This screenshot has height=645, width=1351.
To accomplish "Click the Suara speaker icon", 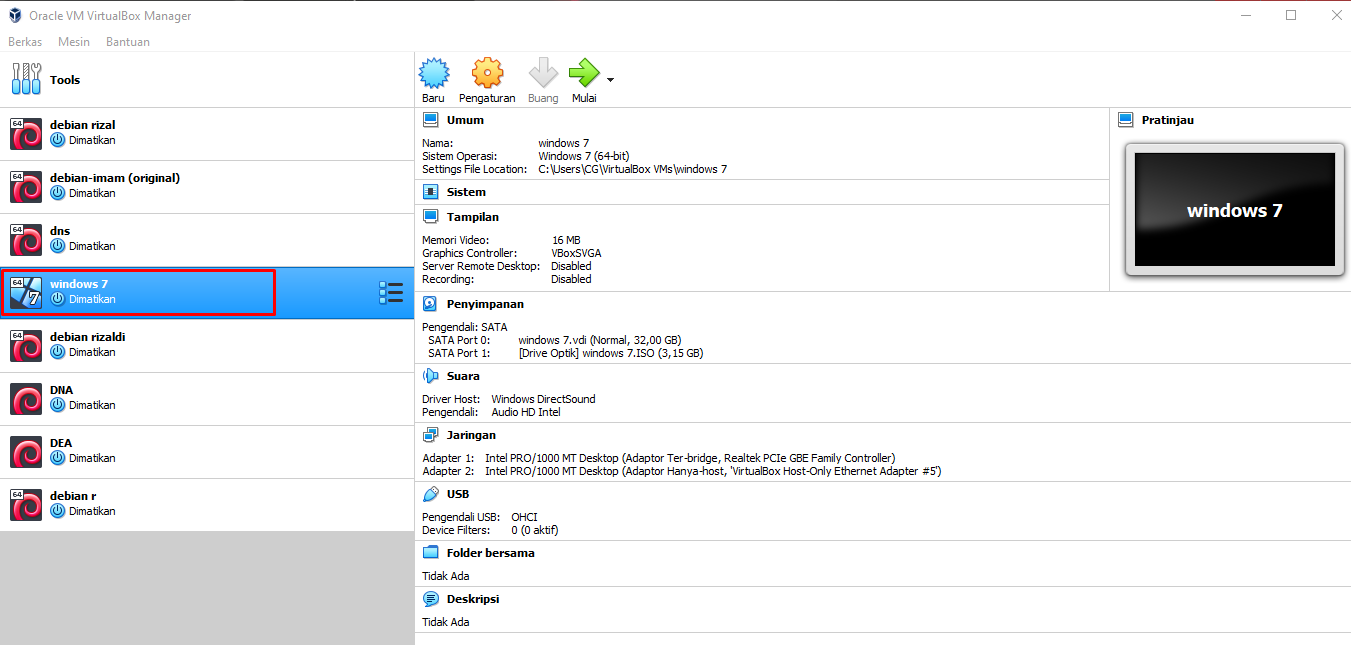I will 430,376.
